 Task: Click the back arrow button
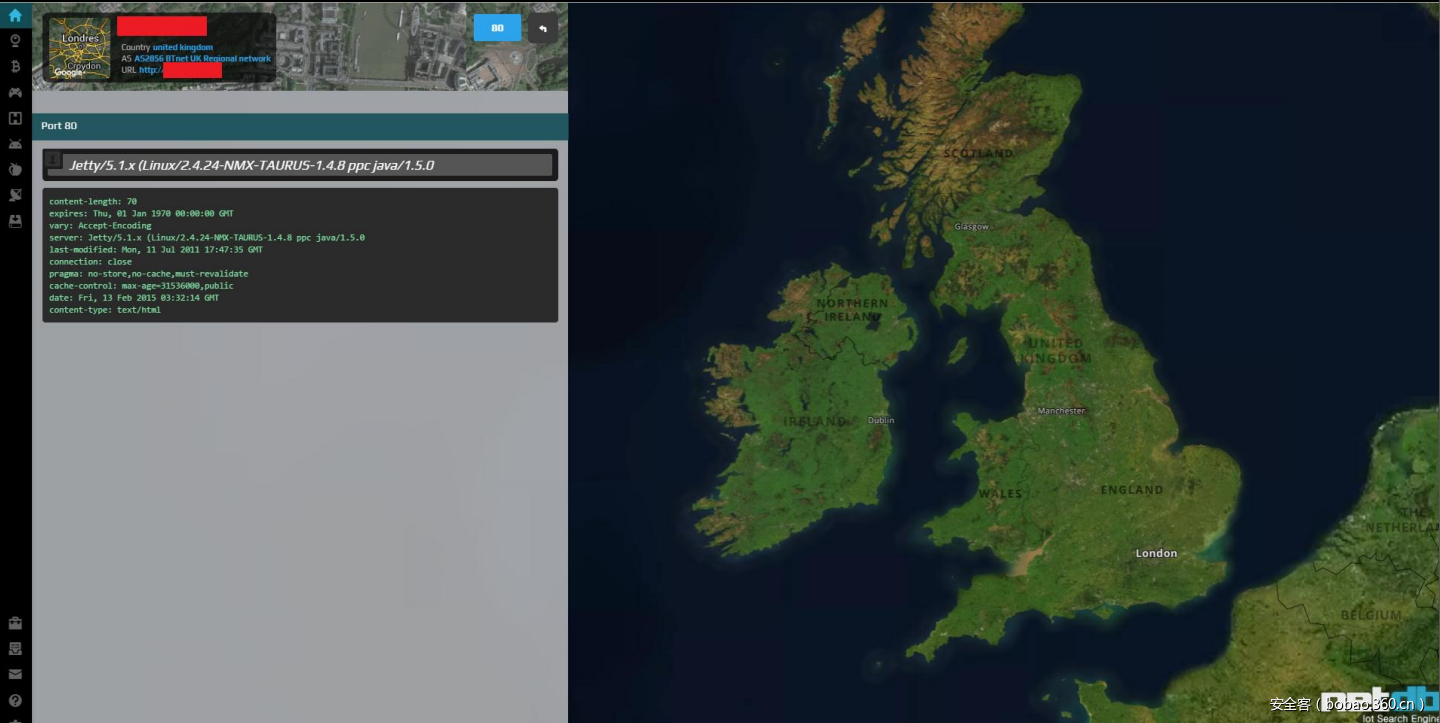tap(543, 28)
